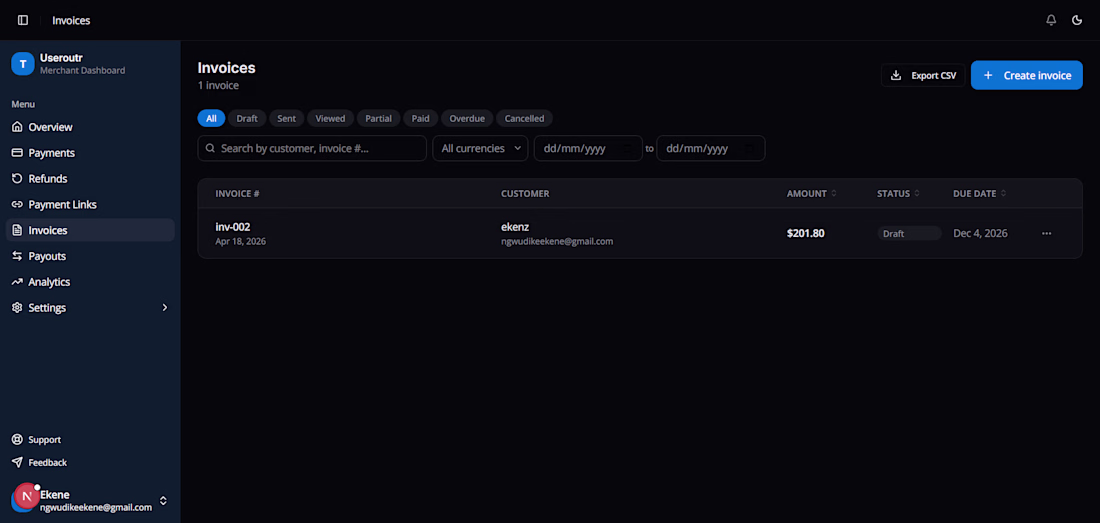Open invoice inv-002
The image size is (1100, 523).
[x=233, y=227]
